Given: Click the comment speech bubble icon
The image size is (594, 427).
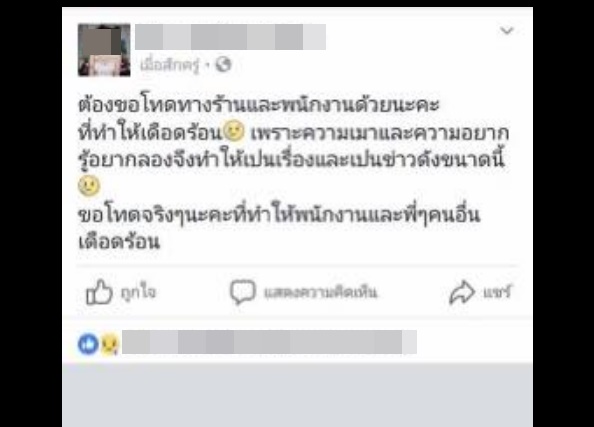Looking at the screenshot, I should point(242,292).
